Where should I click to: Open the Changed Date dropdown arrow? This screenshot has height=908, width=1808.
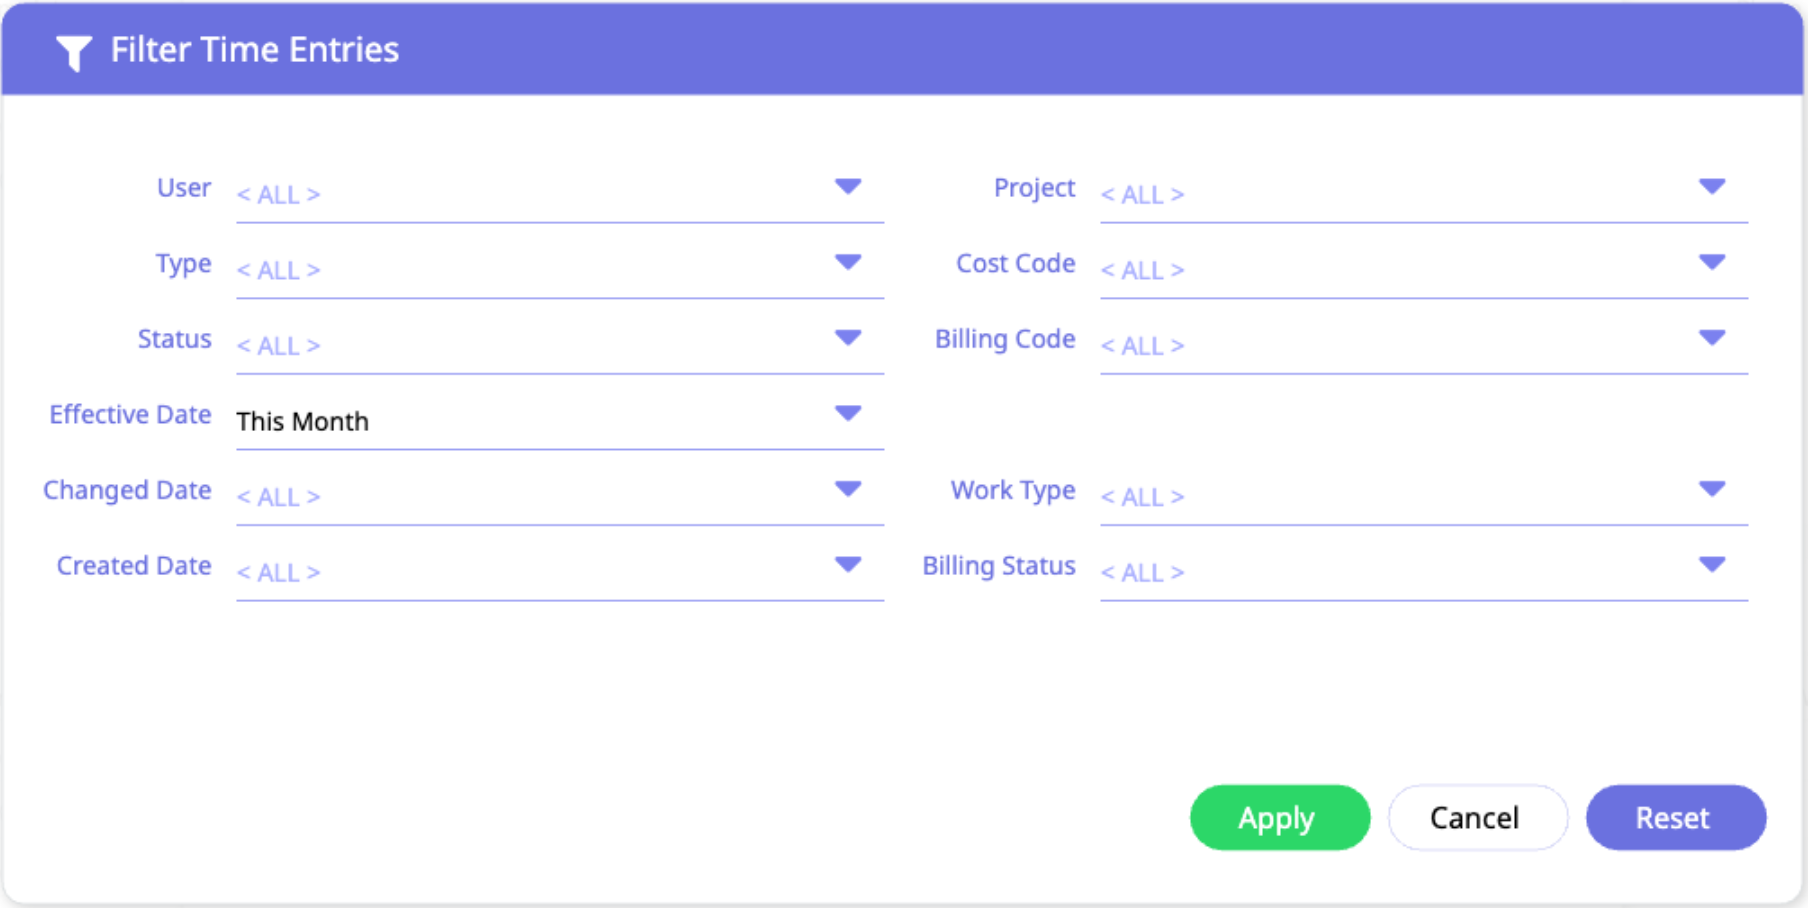[848, 489]
